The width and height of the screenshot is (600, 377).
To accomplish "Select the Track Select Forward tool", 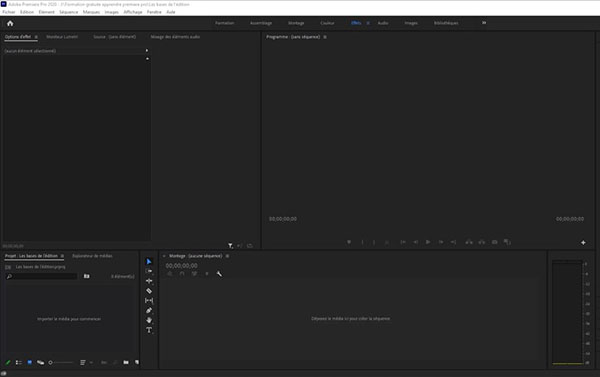I will tap(149, 271).
